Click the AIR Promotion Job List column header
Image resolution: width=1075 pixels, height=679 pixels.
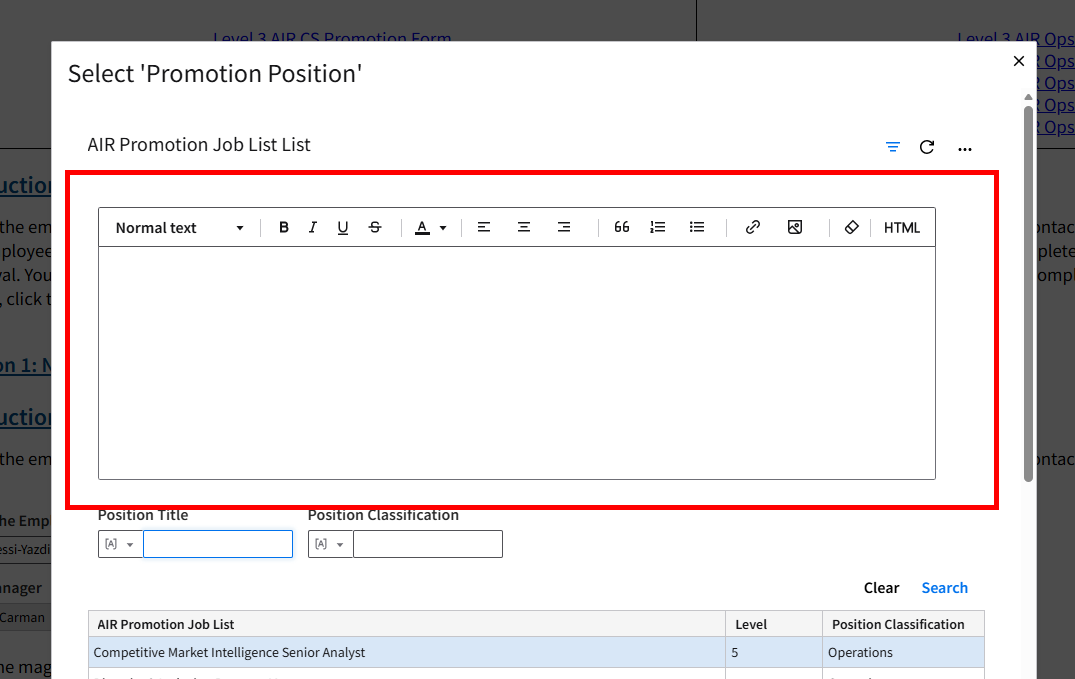[407, 624]
